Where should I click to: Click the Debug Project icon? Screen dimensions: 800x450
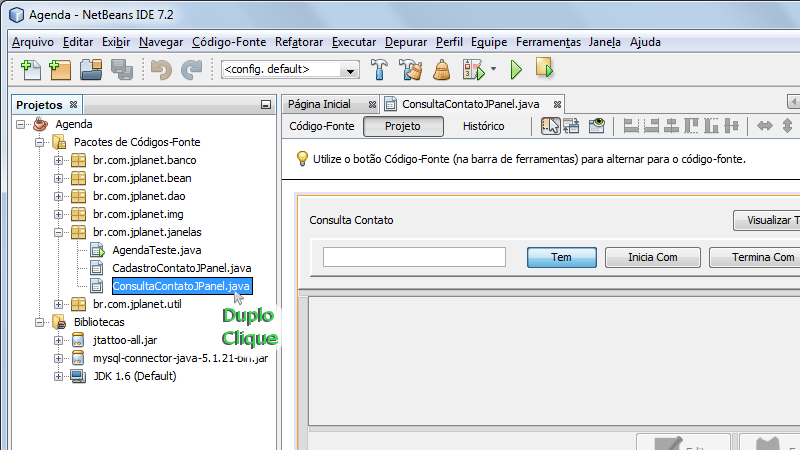point(473,70)
